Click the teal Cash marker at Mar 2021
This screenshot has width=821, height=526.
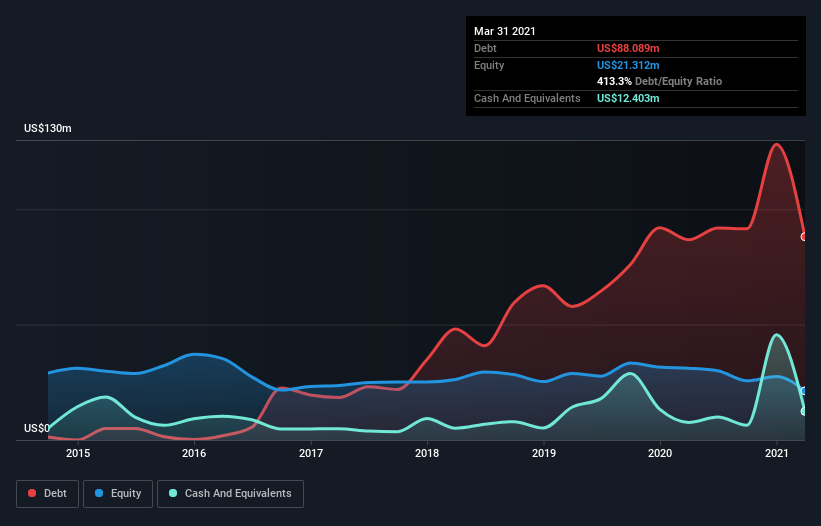804,411
